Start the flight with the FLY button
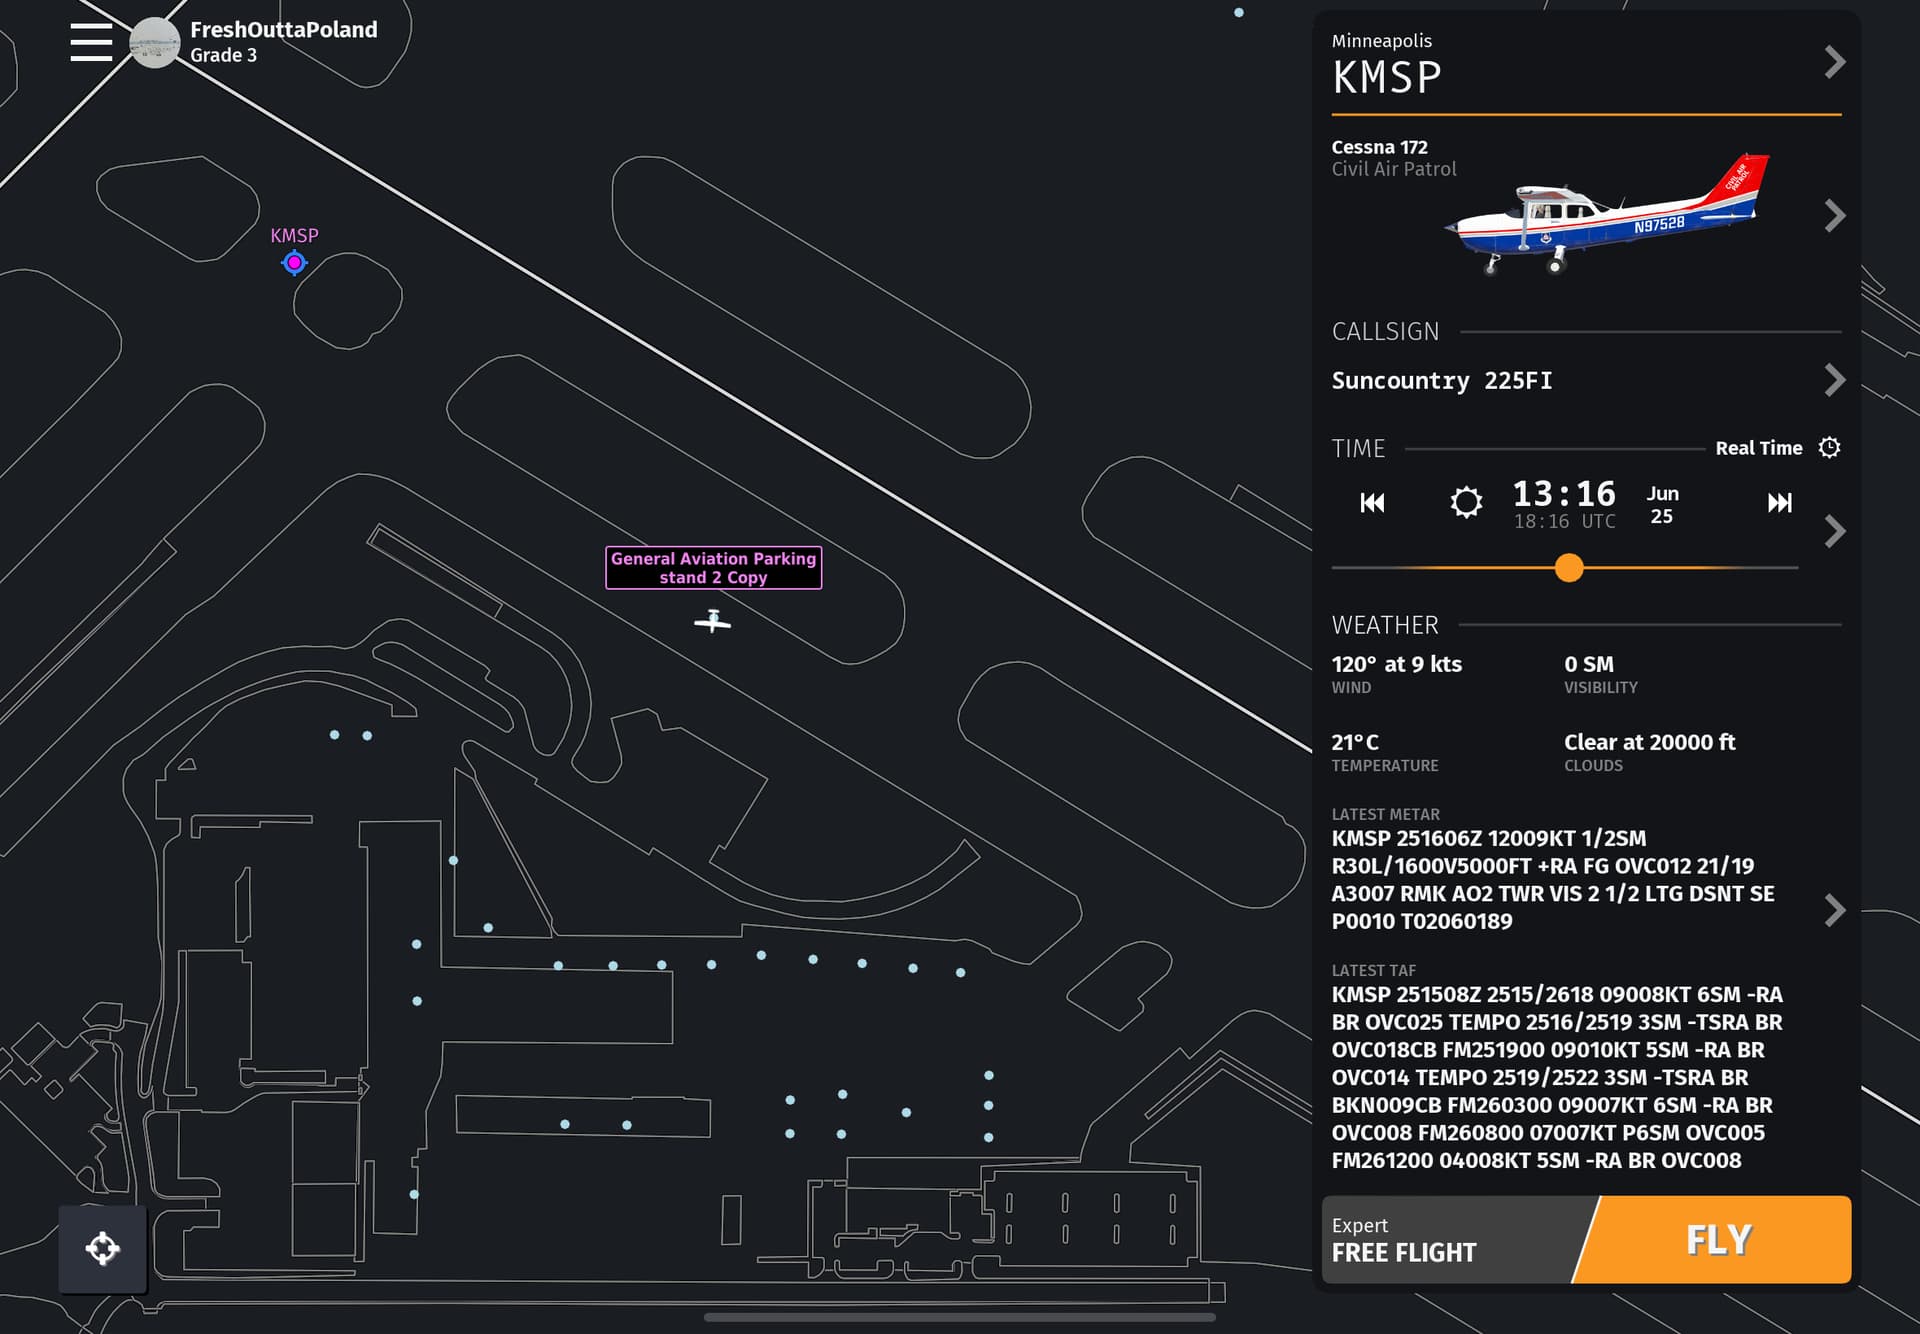The height and width of the screenshot is (1334, 1920). 1717,1240
